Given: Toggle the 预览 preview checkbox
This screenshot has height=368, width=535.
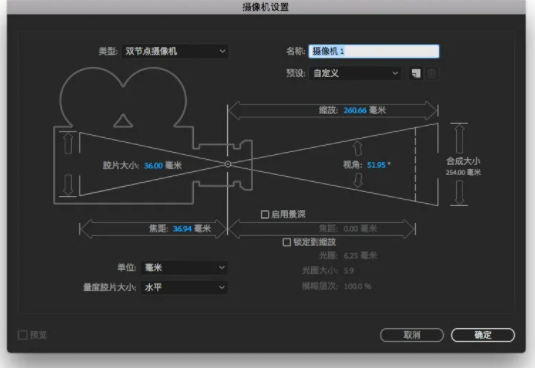Looking at the screenshot, I should 23,335.
